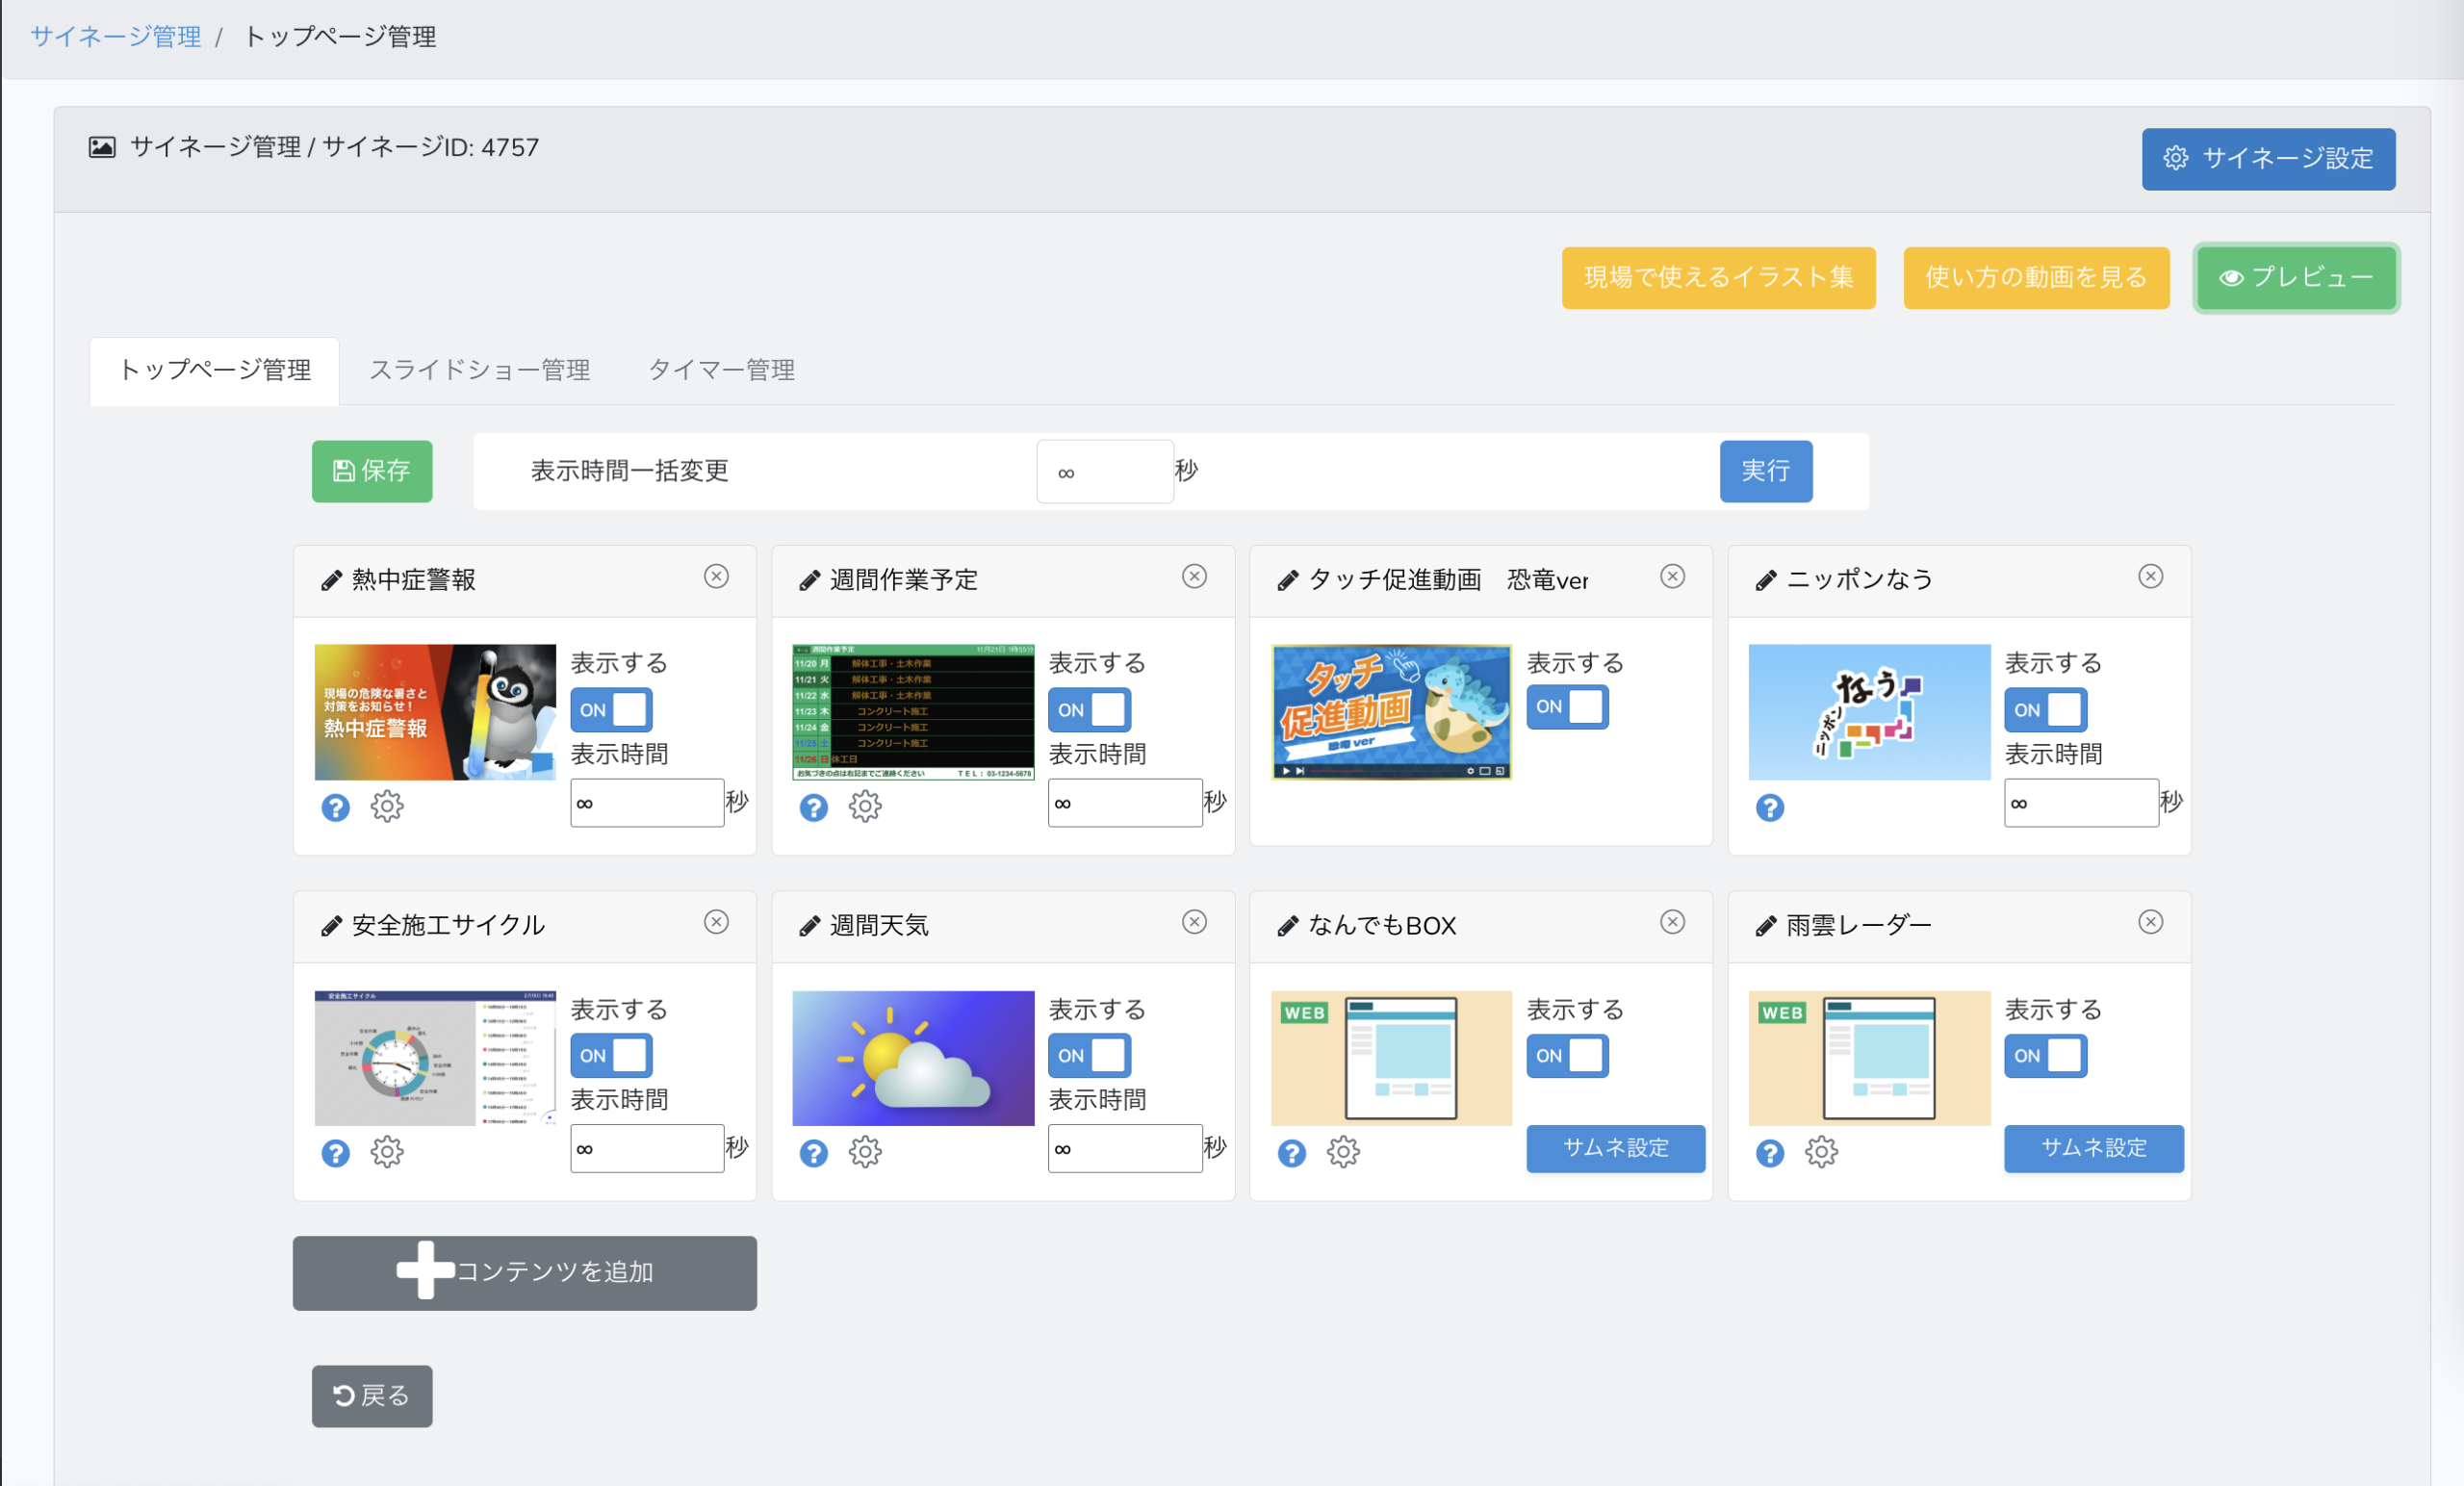2464x1486 pixels.
Task: Click the pencil icon beside 安全施工サイクル
Action: click(x=331, y=927)
